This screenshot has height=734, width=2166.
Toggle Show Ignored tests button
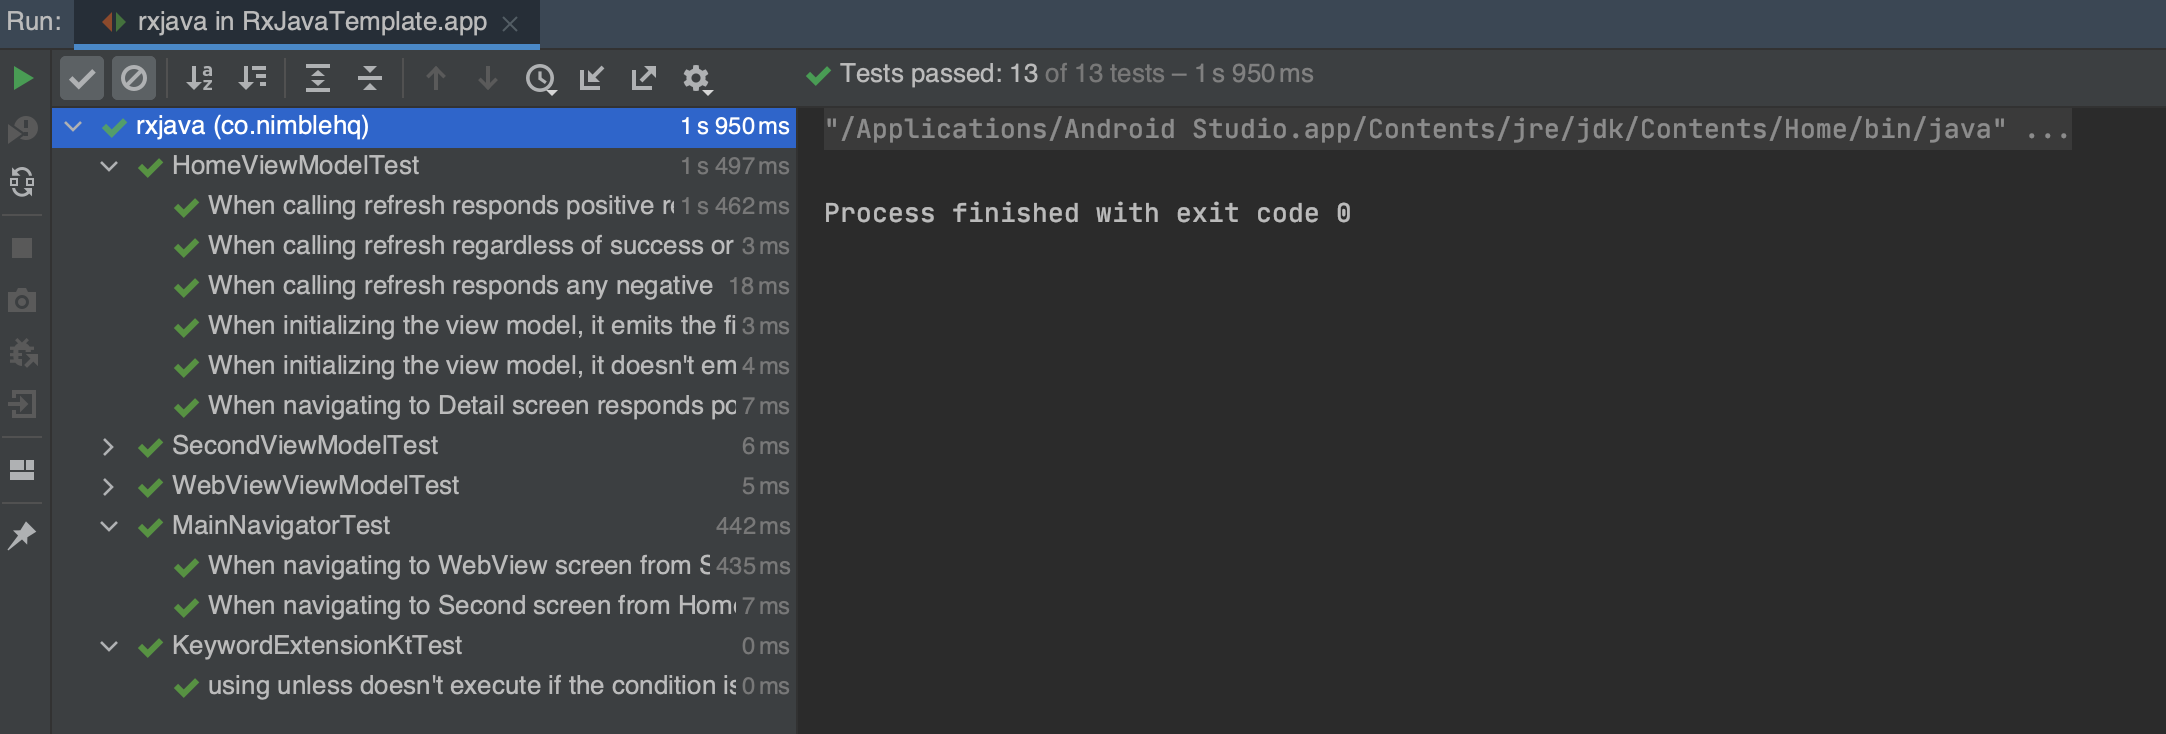pos(133,78)
